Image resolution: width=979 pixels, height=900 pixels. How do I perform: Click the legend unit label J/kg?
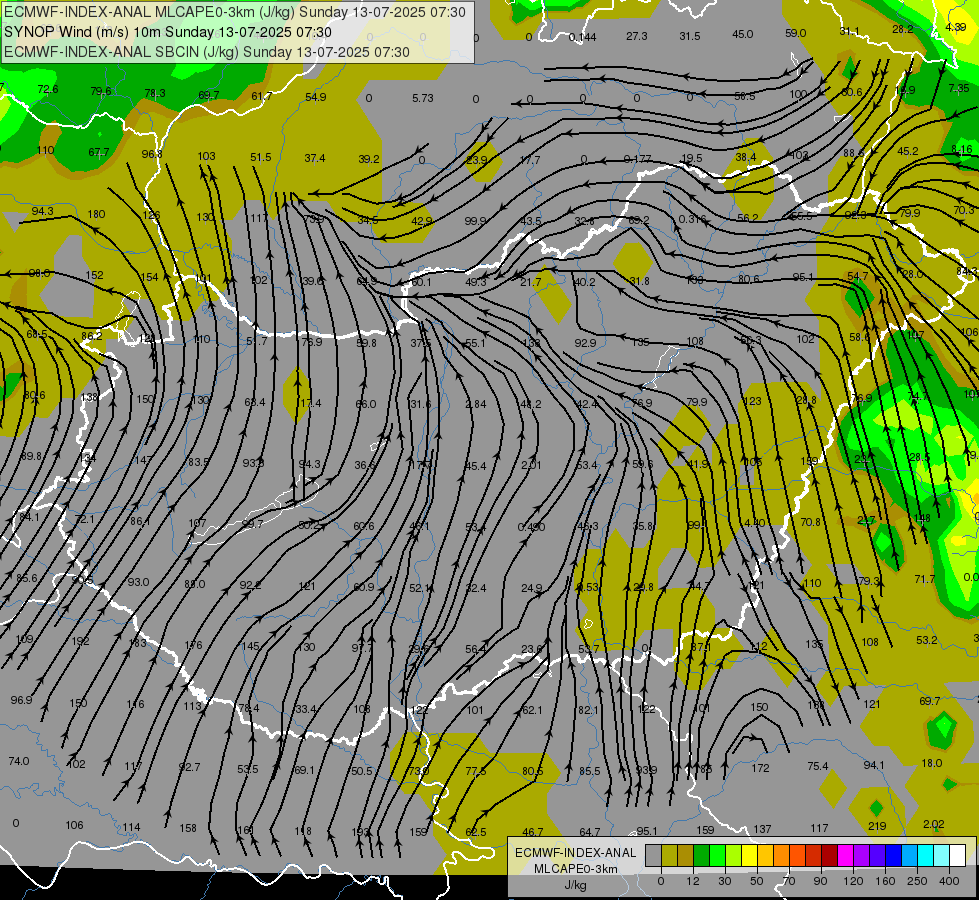point(576,885)
